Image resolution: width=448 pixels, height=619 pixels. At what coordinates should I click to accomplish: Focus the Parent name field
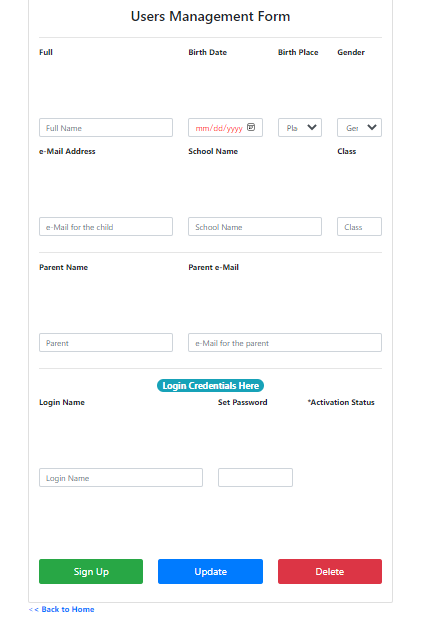coord(106,343)
